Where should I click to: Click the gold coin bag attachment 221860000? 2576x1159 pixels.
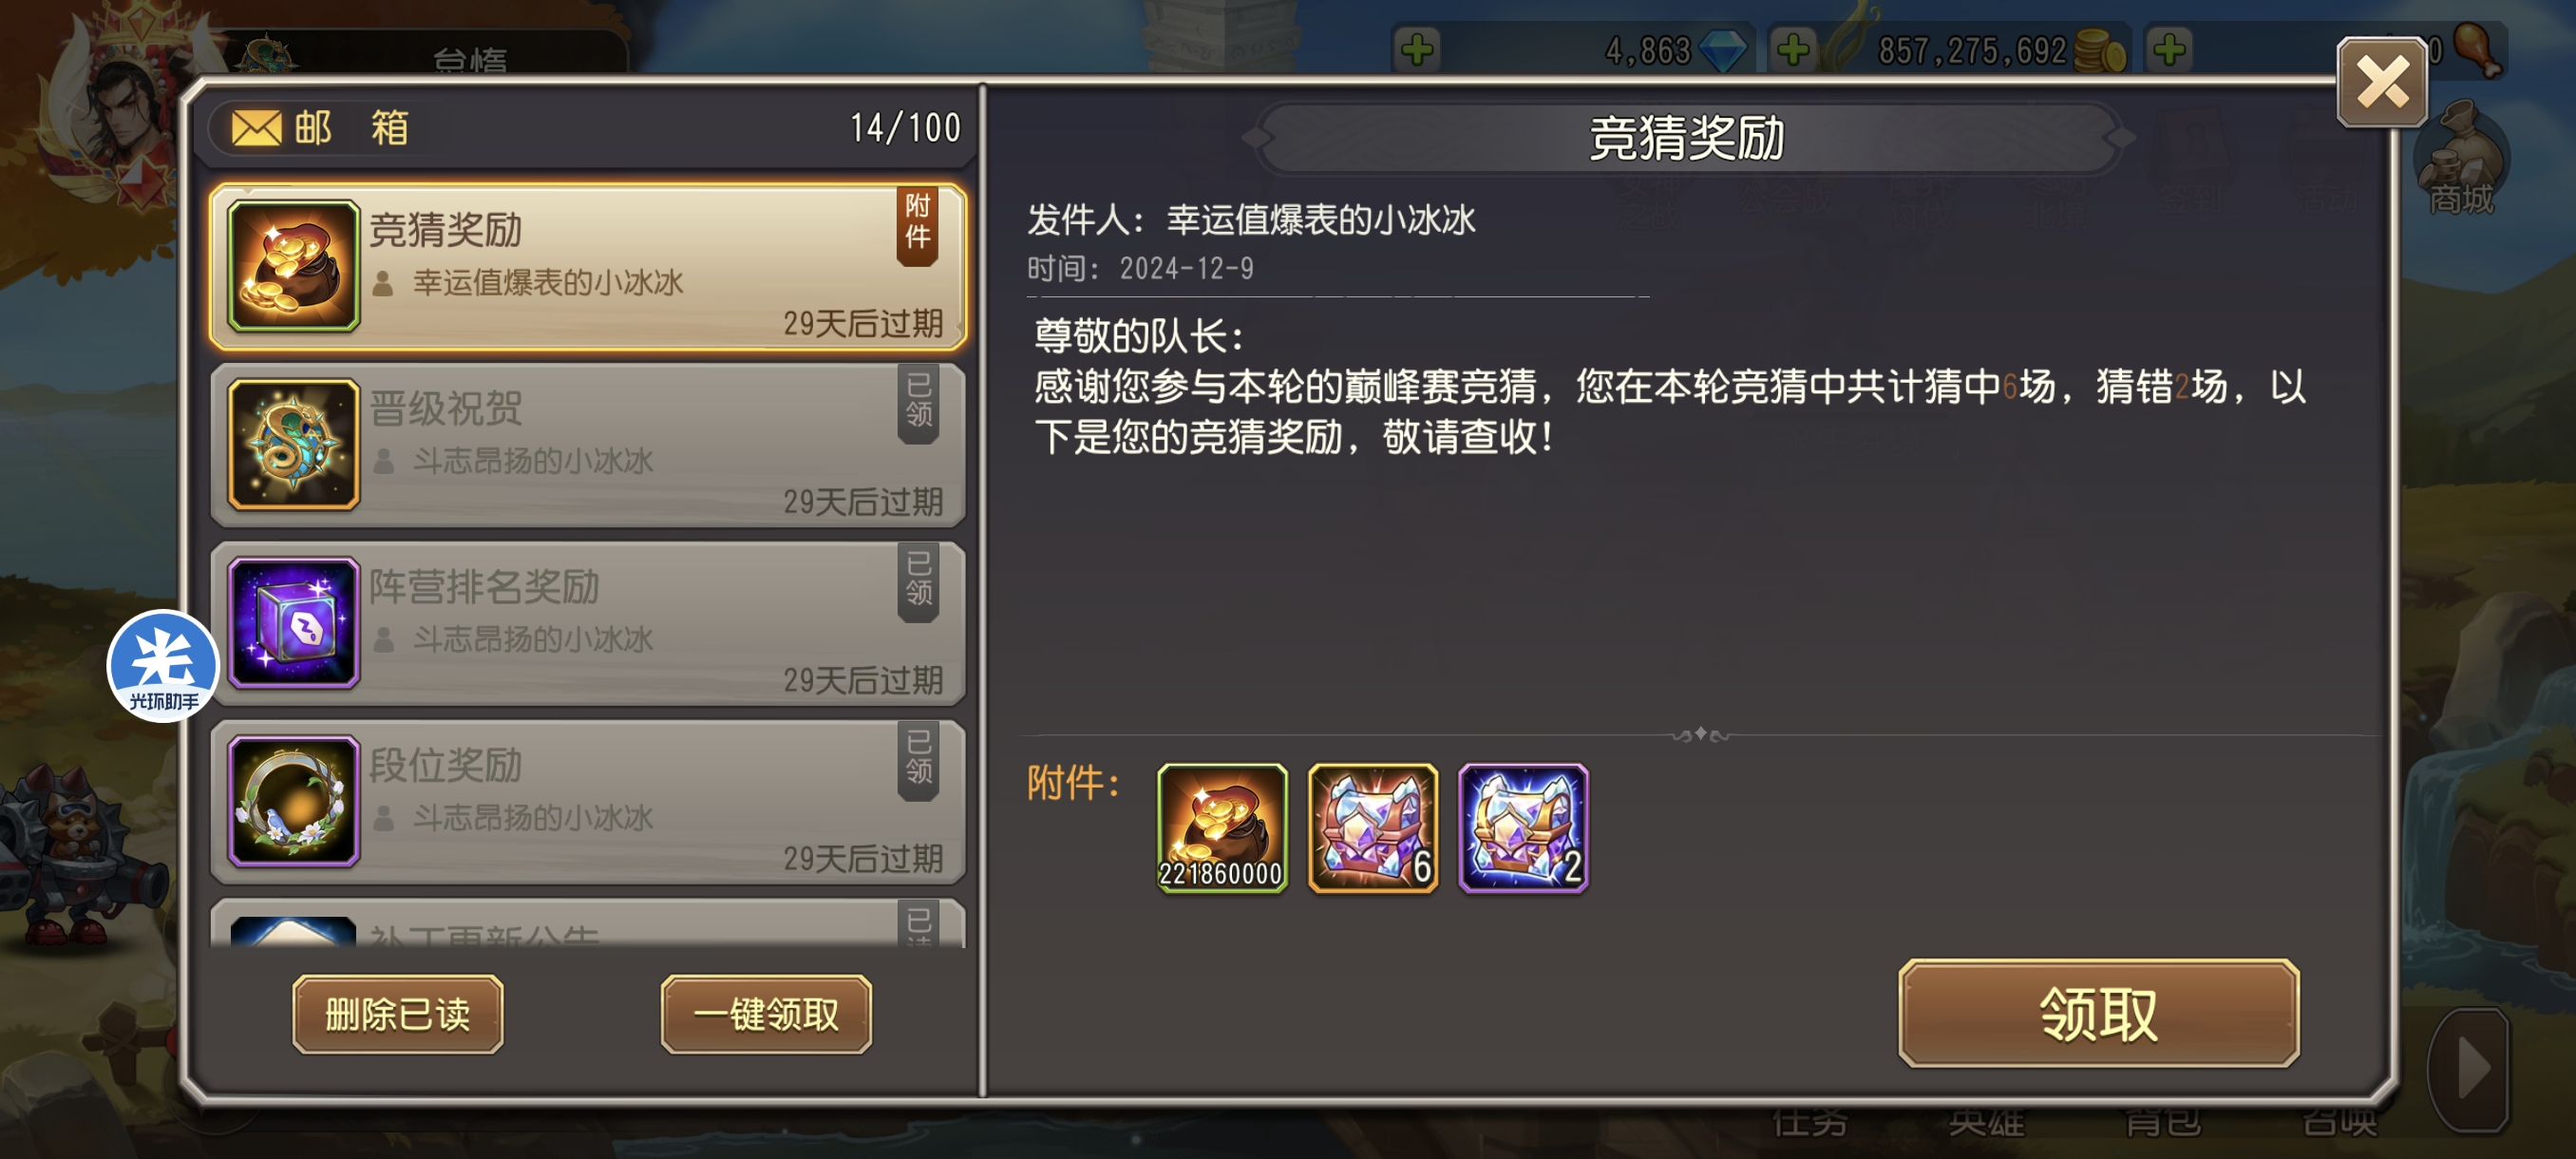coord(1222,827)
